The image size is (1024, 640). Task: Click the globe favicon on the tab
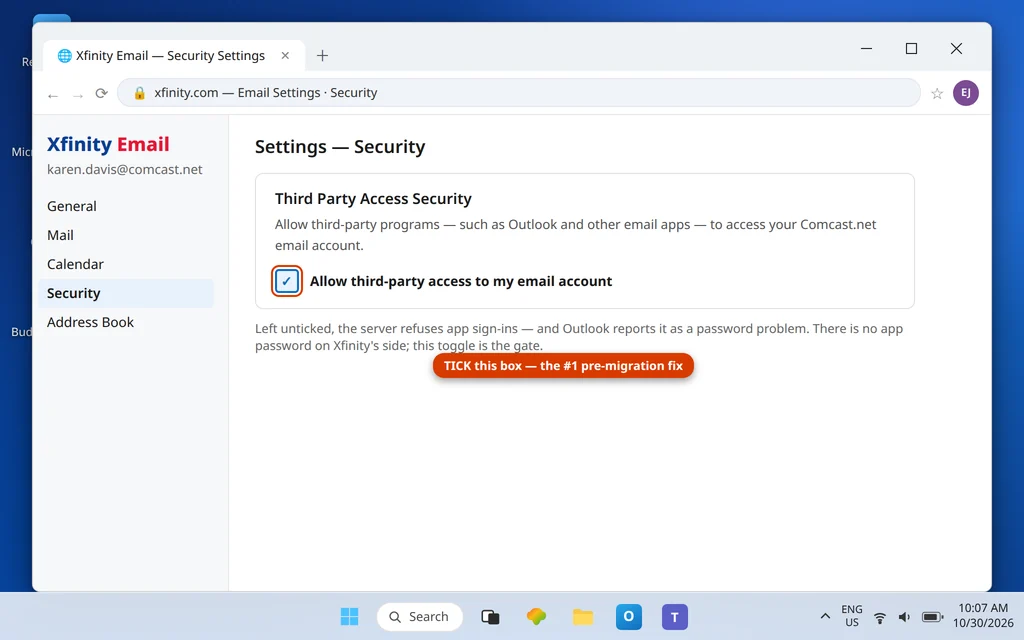[x=64, y=56]
